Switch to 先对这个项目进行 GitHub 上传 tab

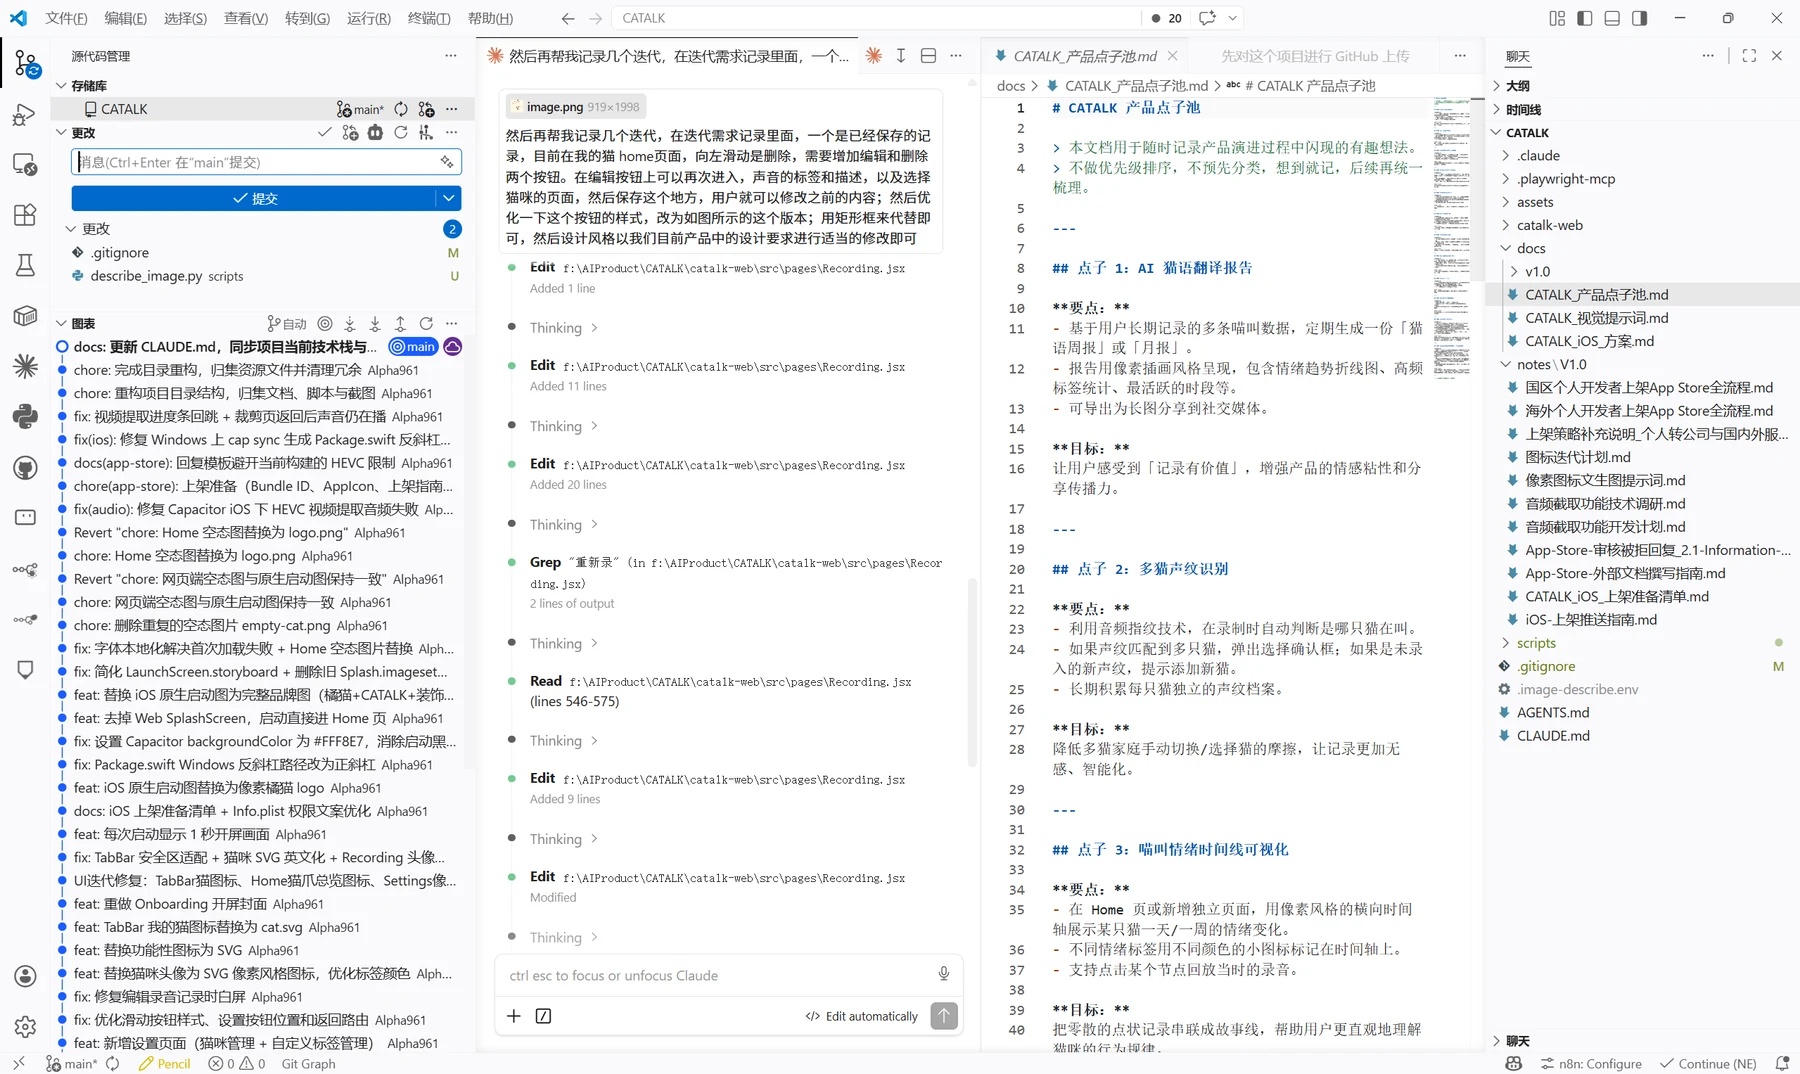point(1315,56)
